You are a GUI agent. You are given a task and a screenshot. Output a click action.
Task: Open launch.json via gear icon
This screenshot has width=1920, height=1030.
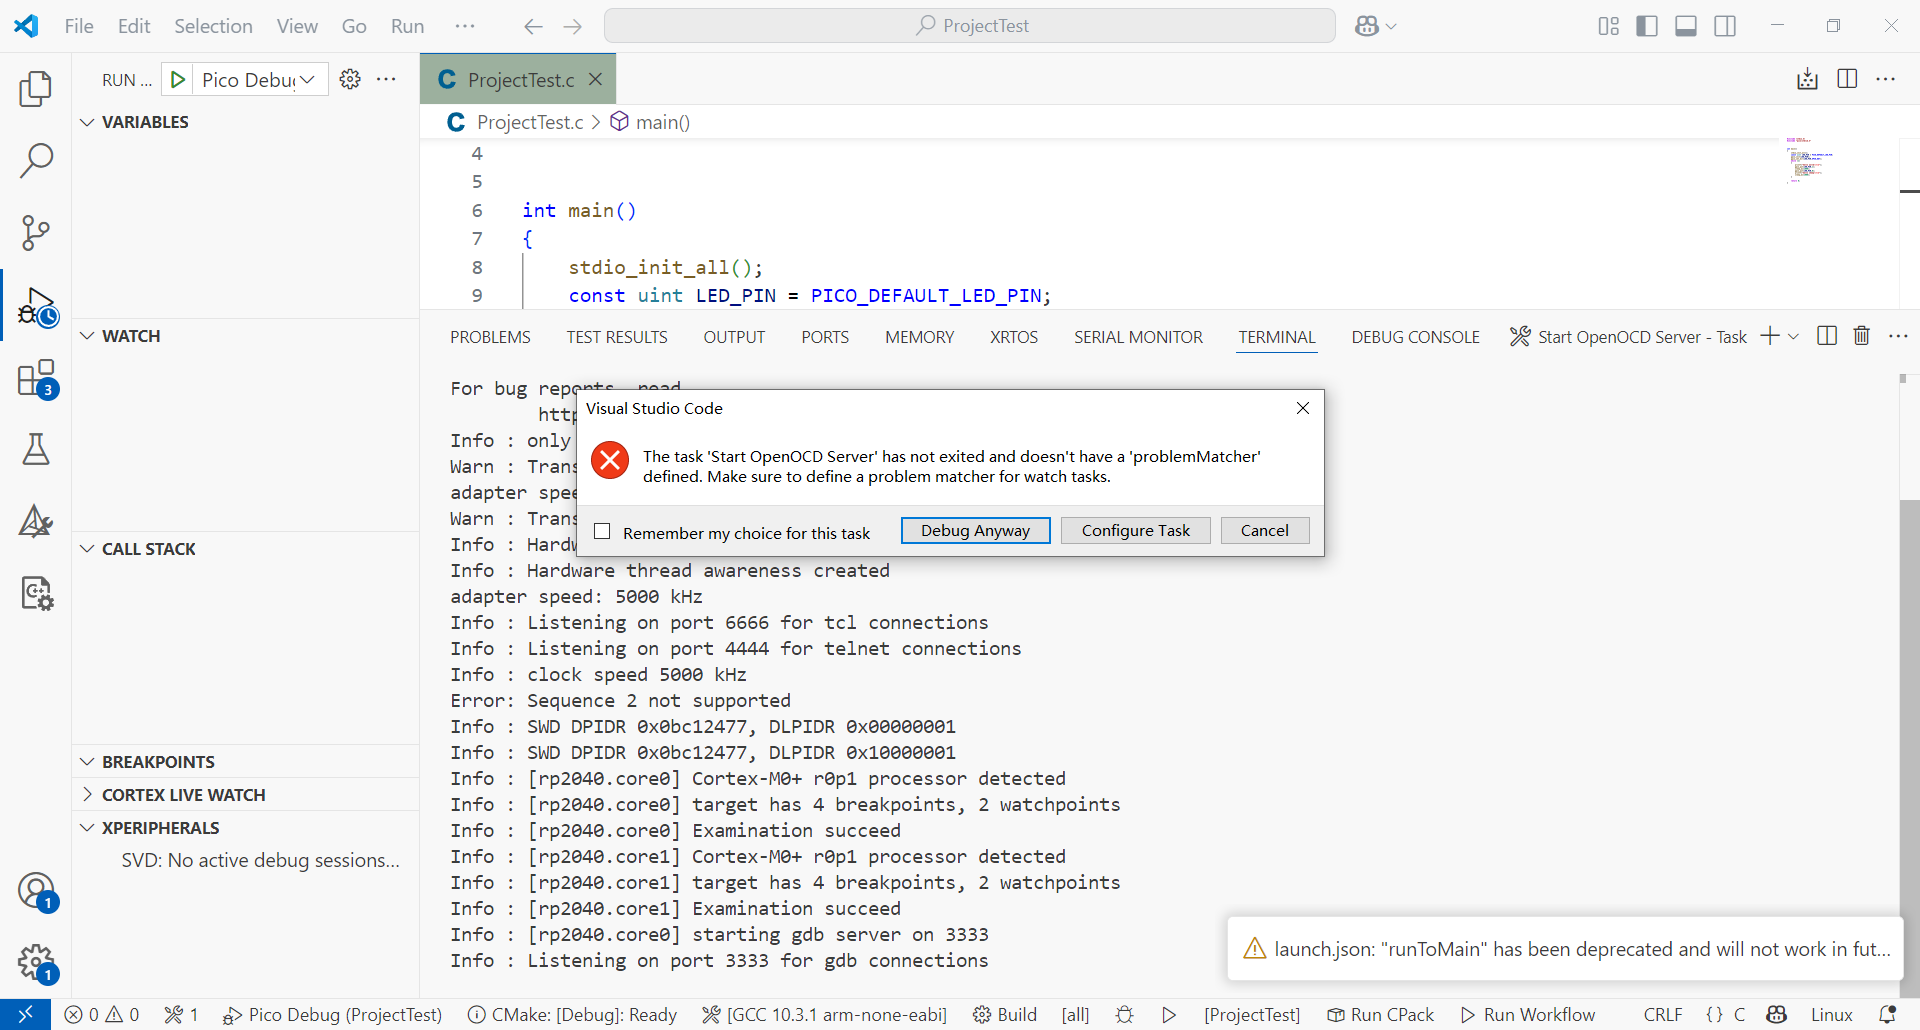(x=350, y=79)
